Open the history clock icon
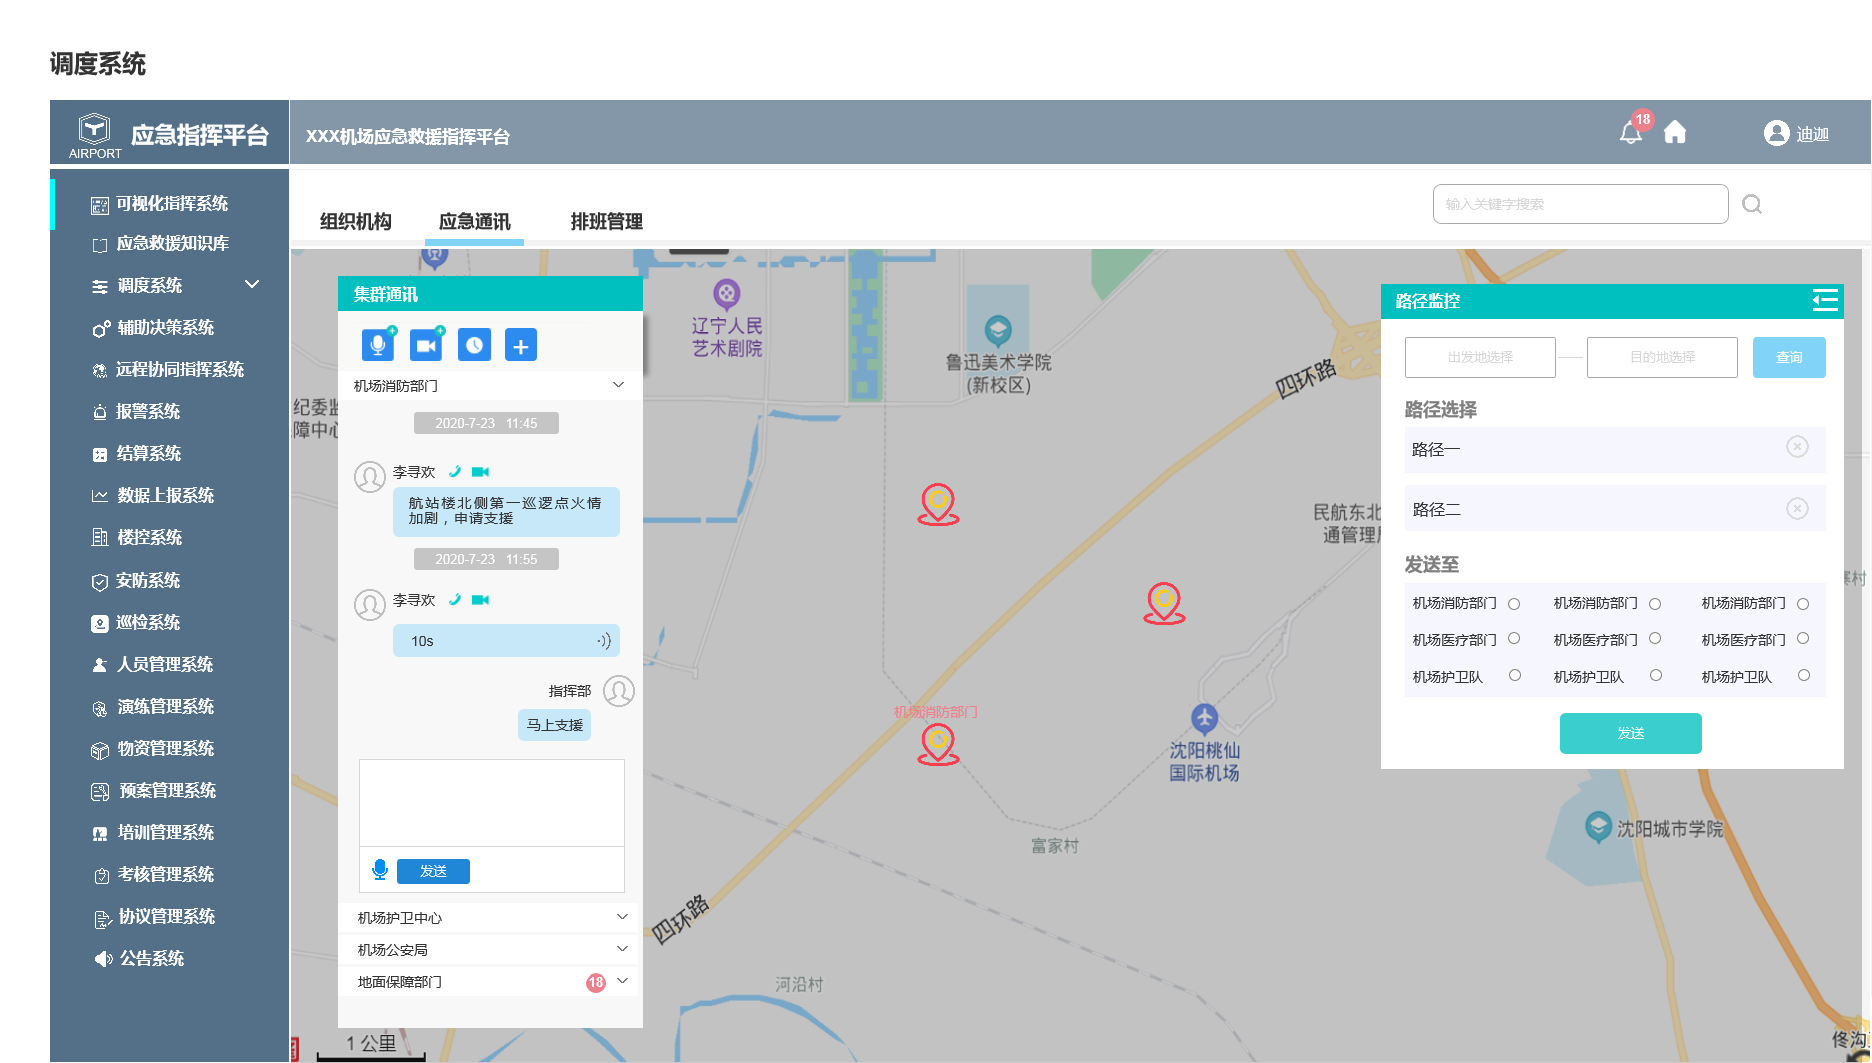Viewport: 1872px width, 1063px height. click(x=474, y=345)
